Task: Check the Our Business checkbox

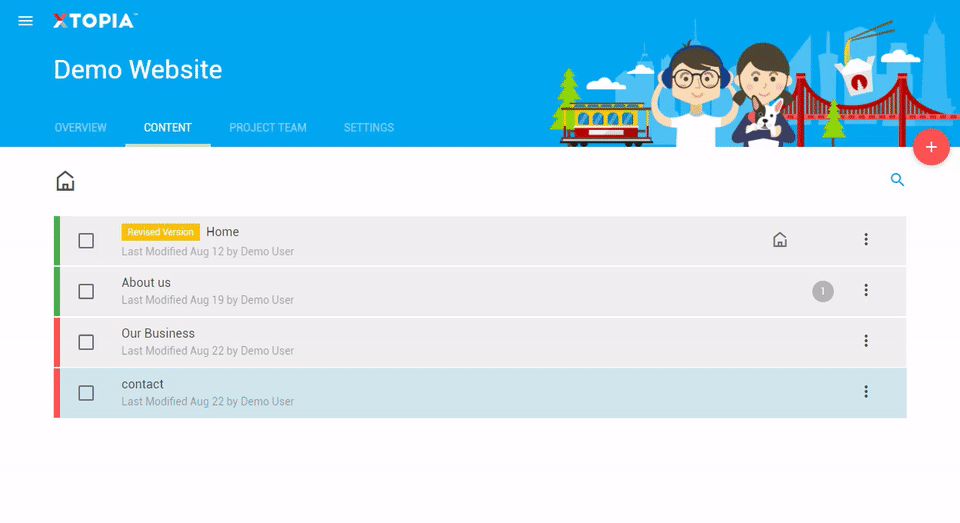Action: (x=86, y=342)
